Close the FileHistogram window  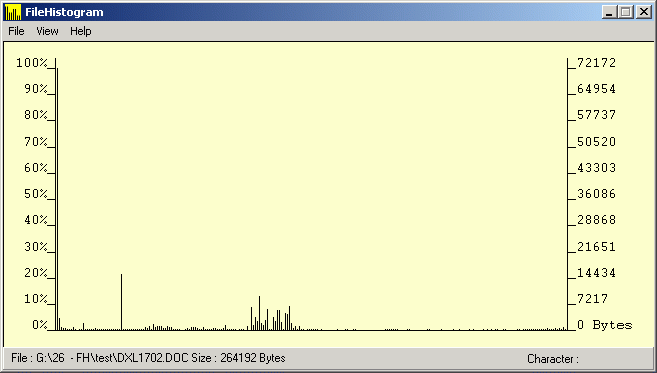[643, 12]
